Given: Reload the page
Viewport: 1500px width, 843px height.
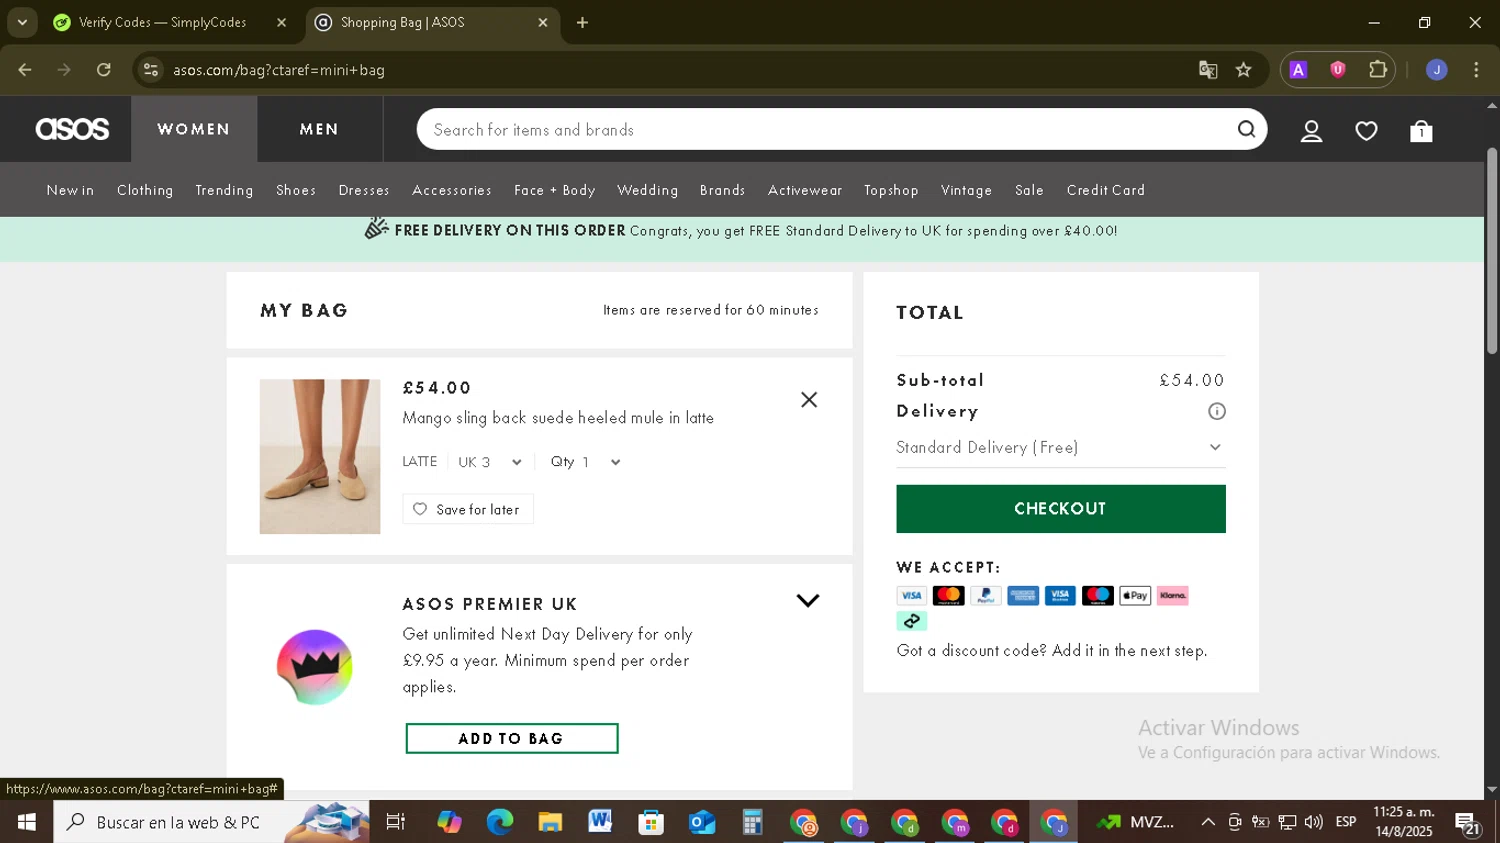Looking at the screenshot, I should (104, 70).
